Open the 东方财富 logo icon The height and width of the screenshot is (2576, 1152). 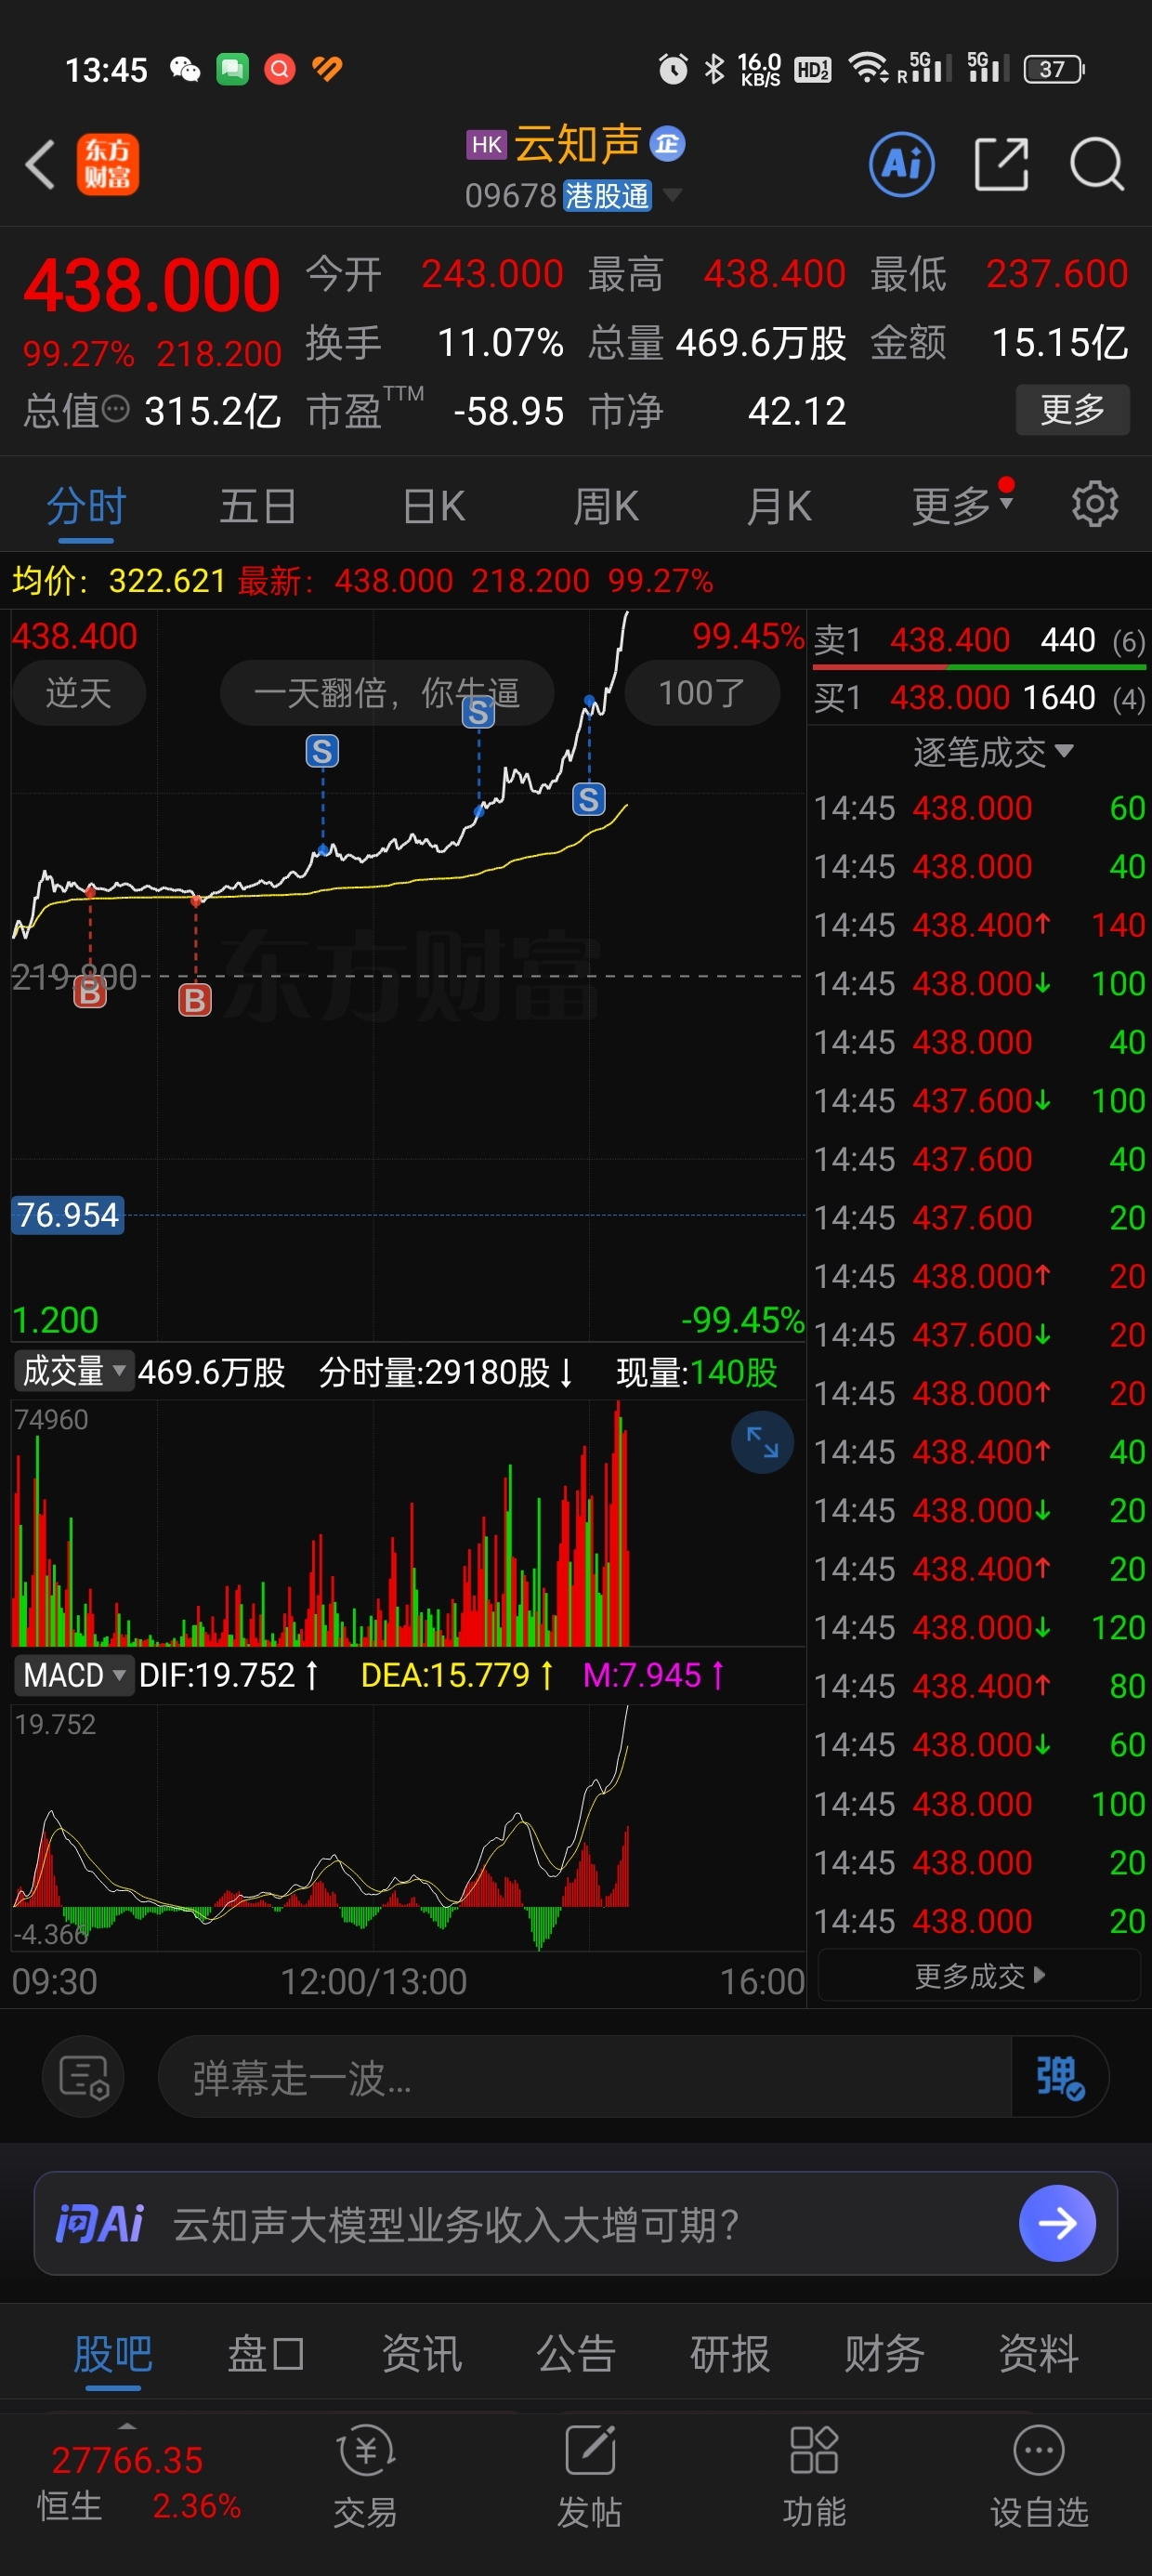tap(108, 164)
